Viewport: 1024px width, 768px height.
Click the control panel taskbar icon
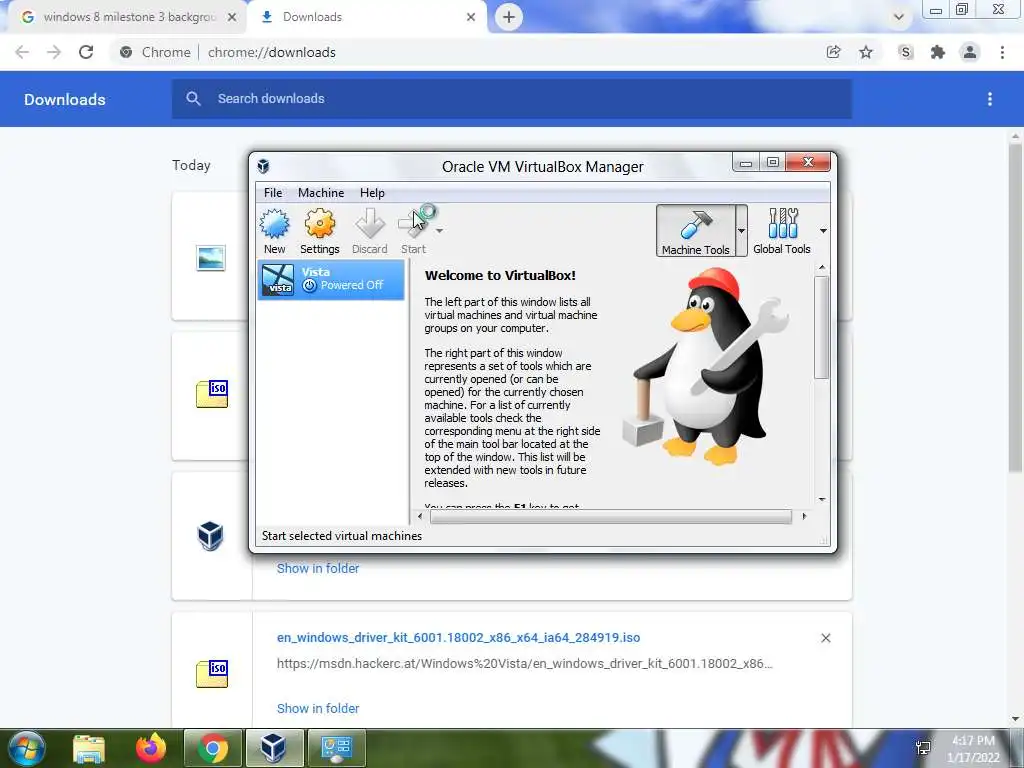[336, 748]
